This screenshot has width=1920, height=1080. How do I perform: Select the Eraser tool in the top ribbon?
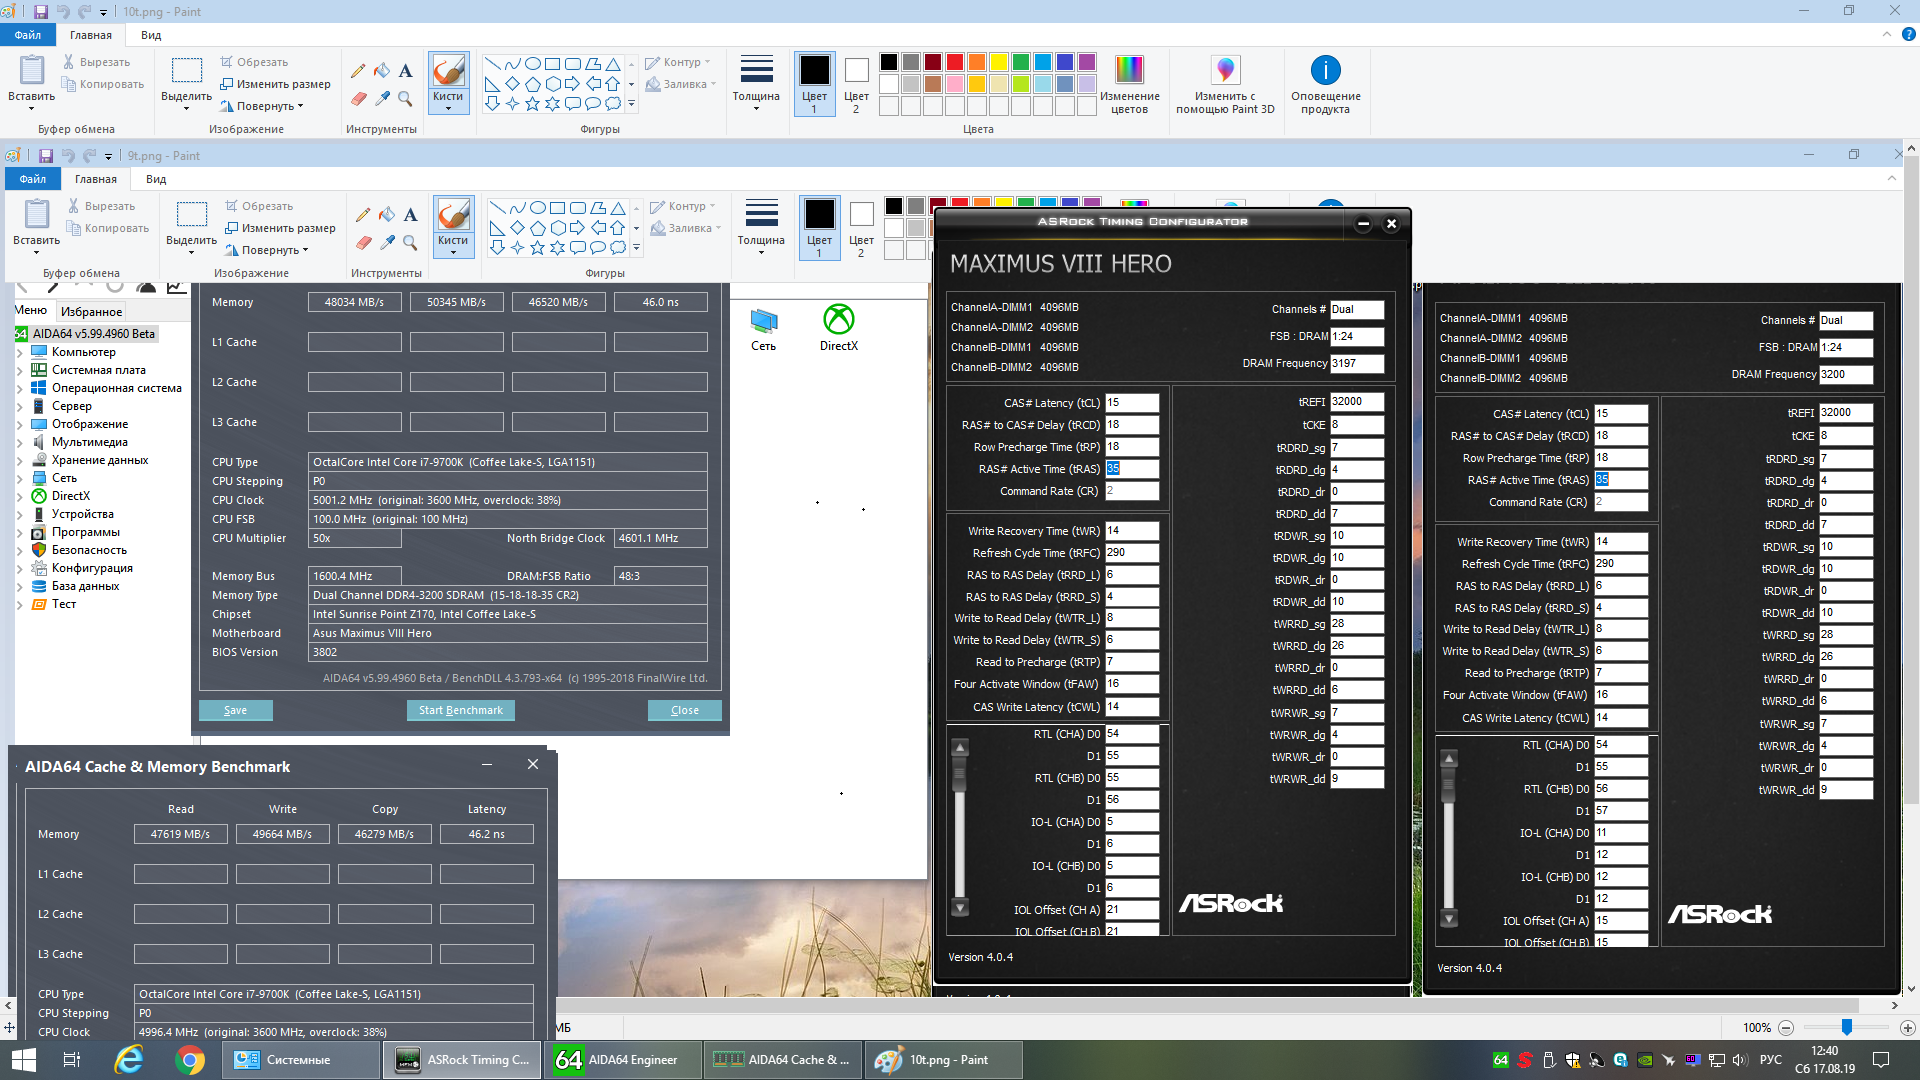tap(358, 98)
